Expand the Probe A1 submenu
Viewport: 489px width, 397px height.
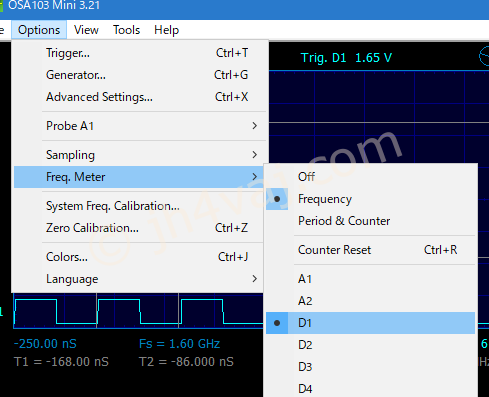pos(140,126)
